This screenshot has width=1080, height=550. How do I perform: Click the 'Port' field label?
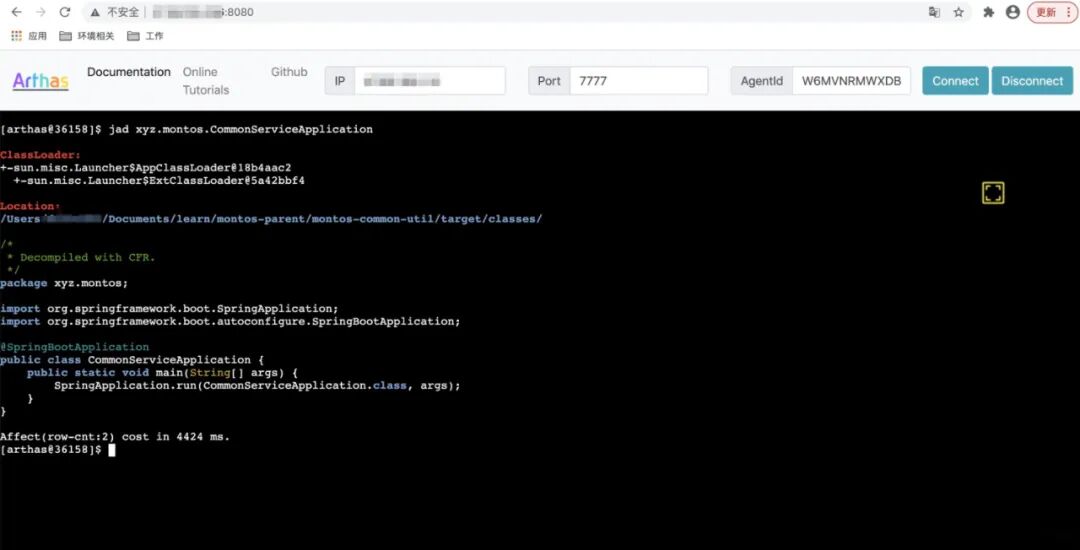[x=549, y=81]
